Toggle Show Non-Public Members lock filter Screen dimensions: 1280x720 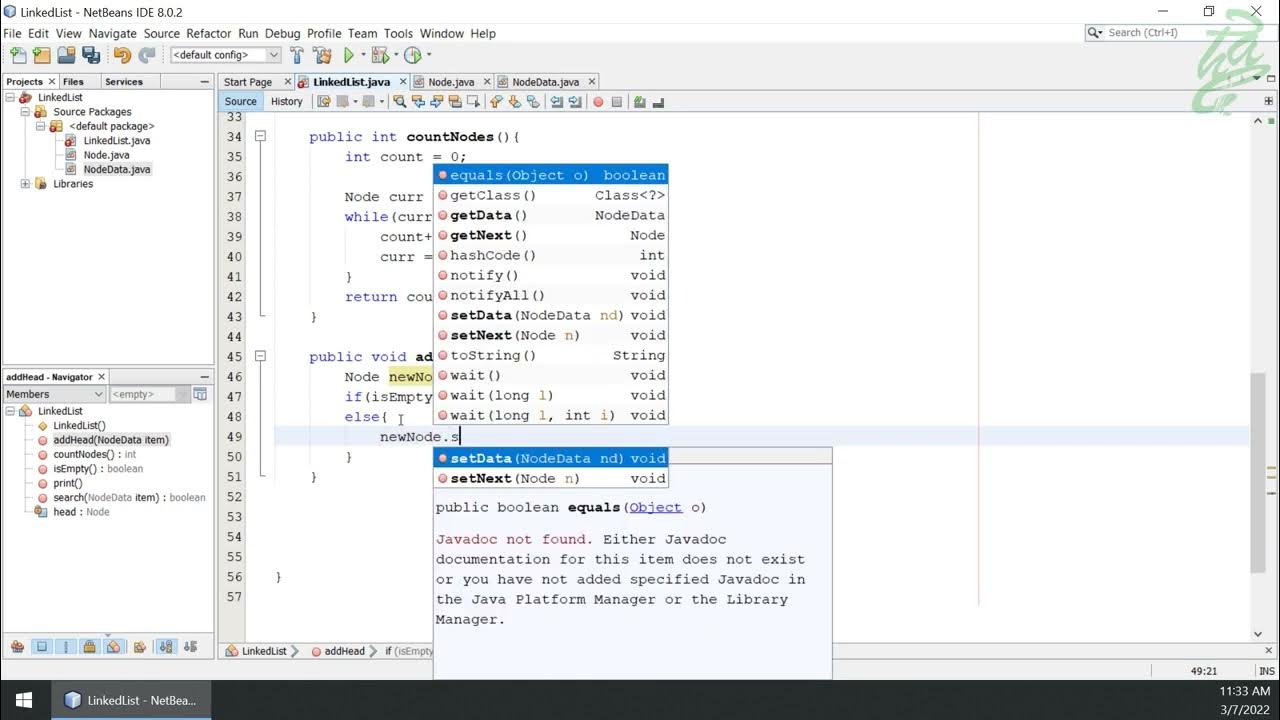point(89,647)
